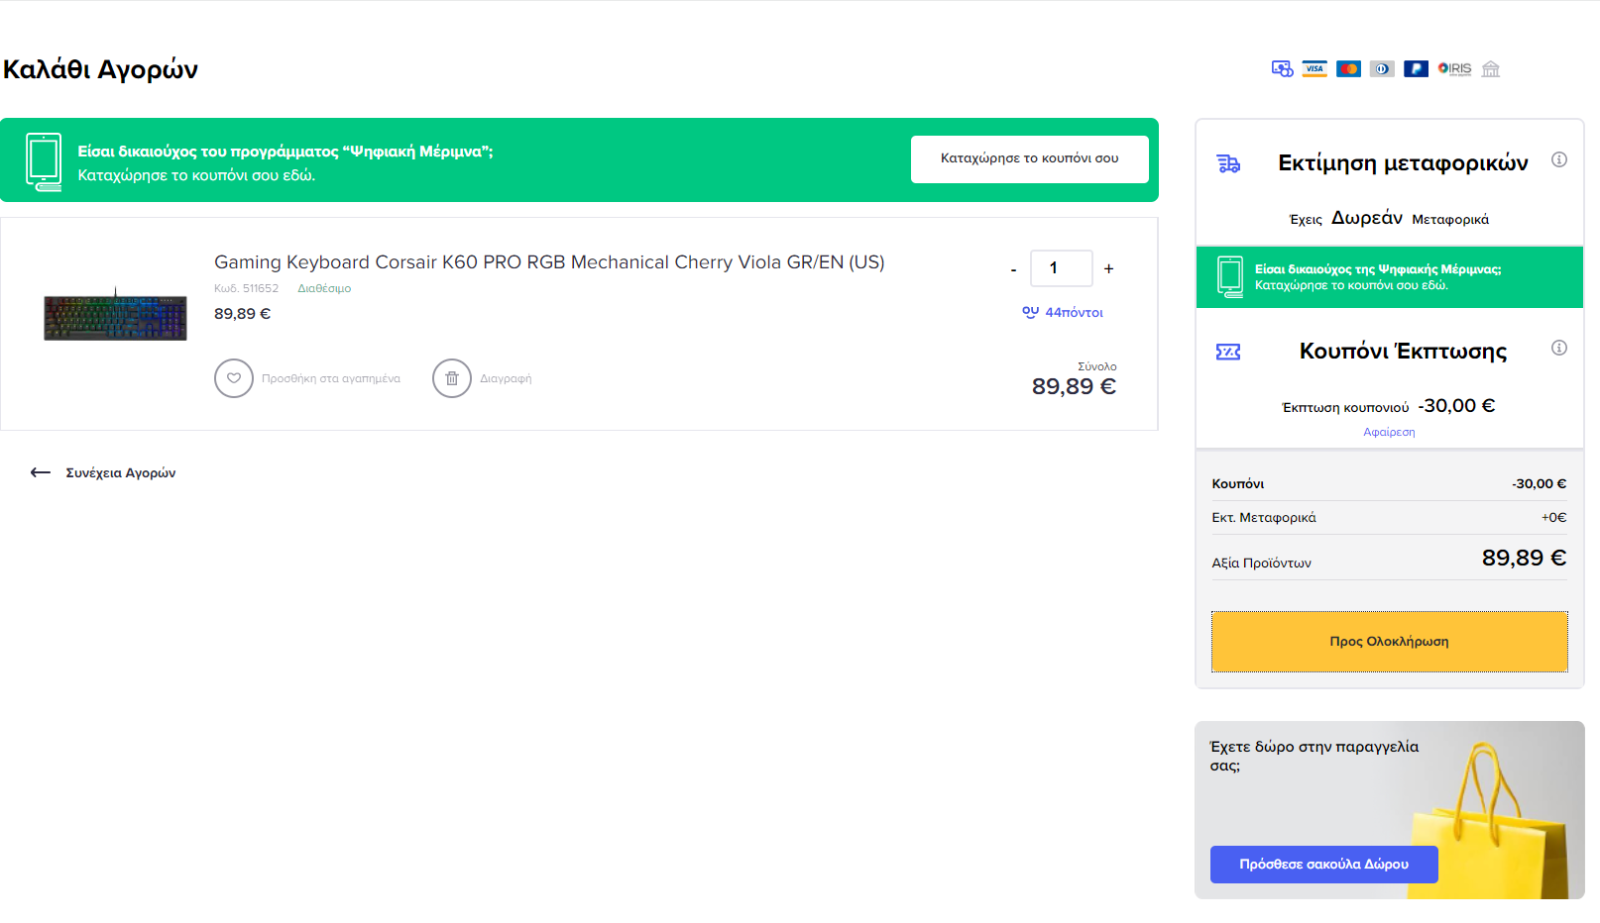The height and width of the screenshot is (923, 1600).
Task: Click the Προσθήκη στα αγαπημένα label
Action: point(331,379)
